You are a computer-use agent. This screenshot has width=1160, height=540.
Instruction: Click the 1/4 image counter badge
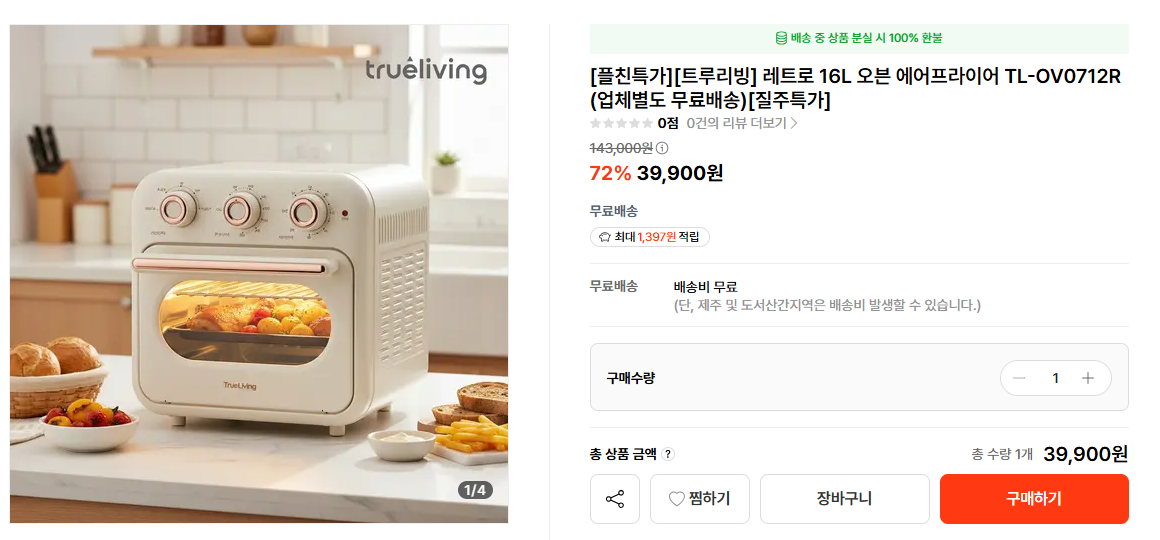click(x=475, y=490)
